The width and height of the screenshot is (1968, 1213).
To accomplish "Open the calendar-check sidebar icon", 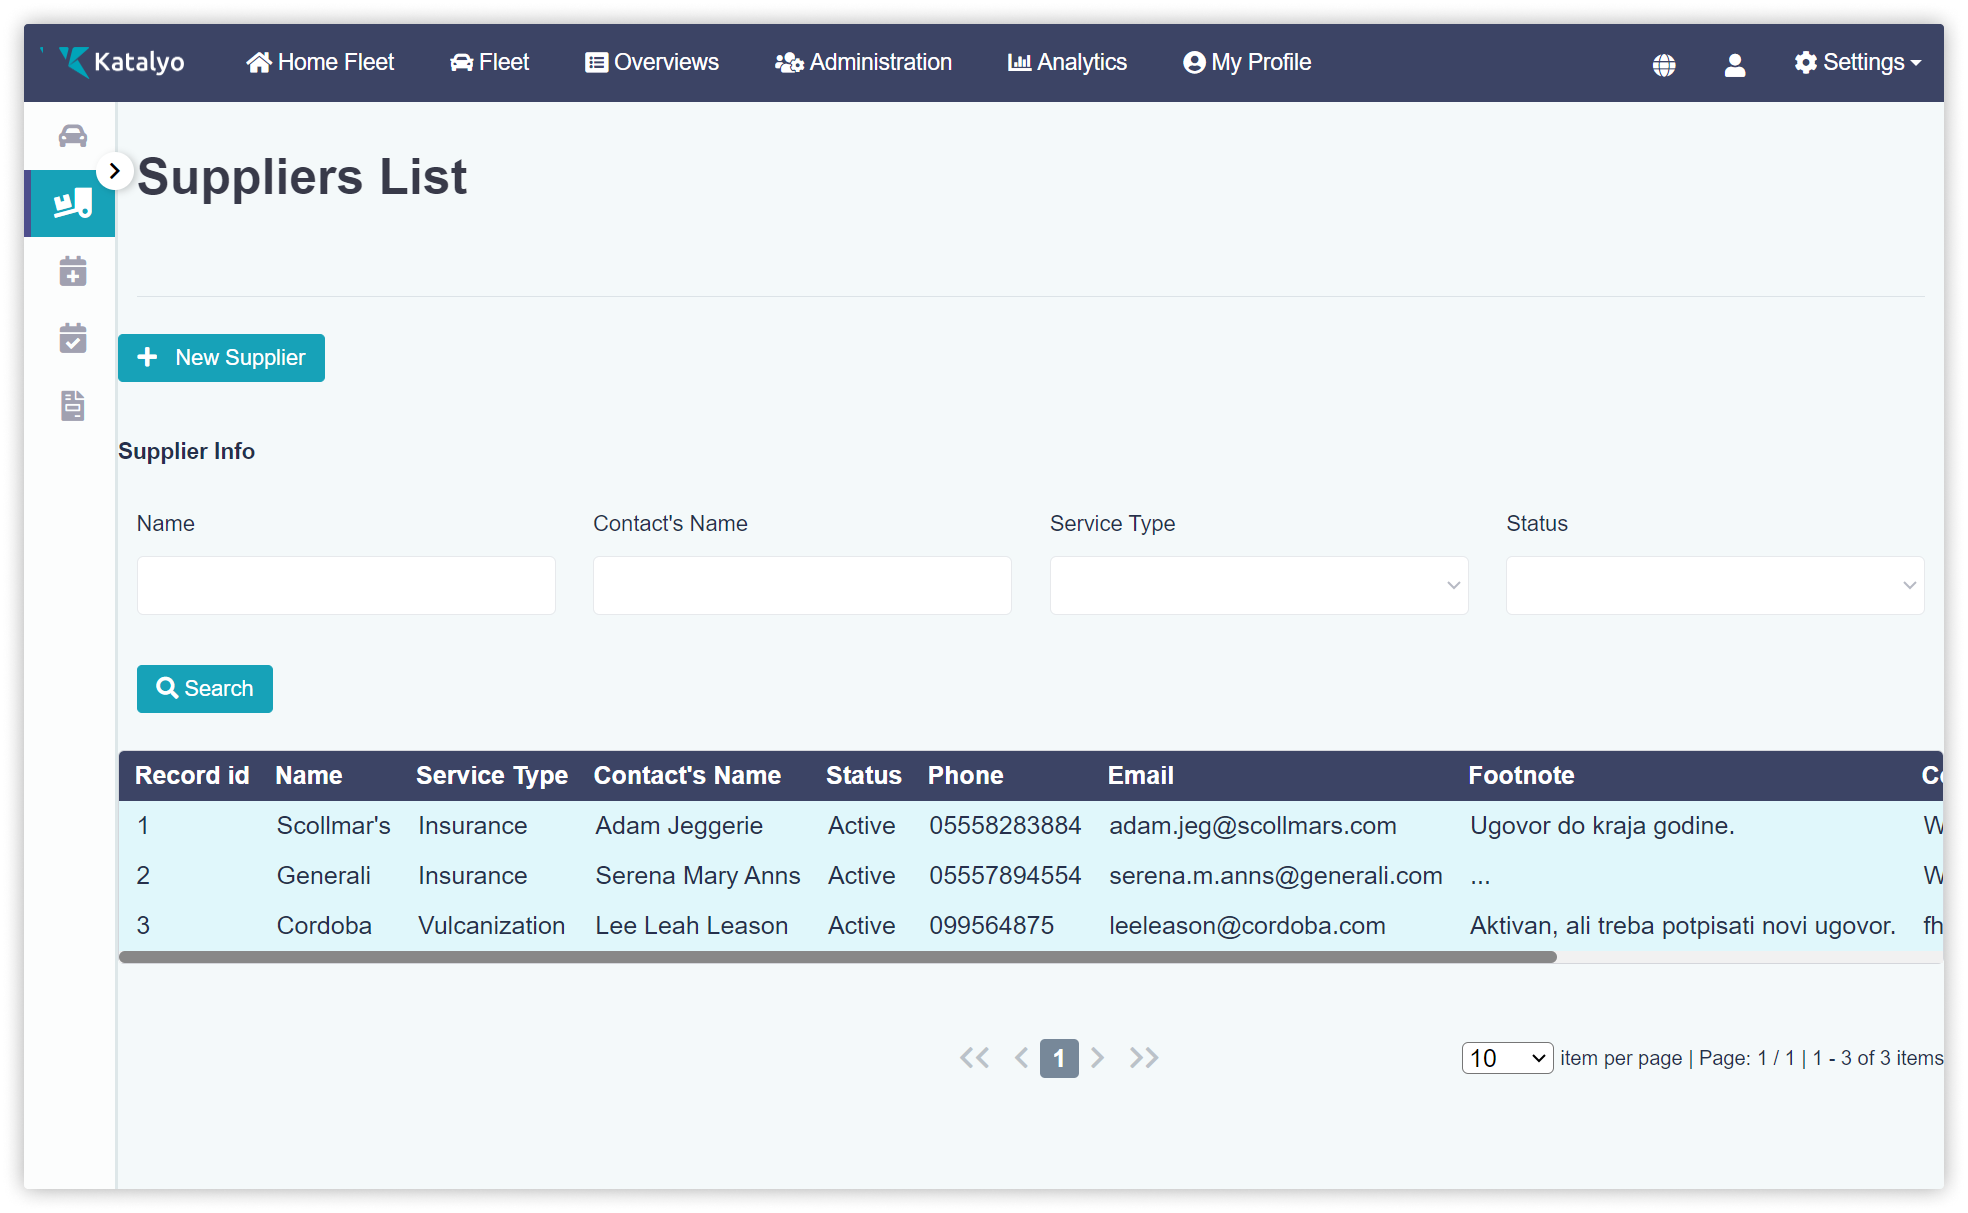I will pyautogui.click(x=72, y=338).
